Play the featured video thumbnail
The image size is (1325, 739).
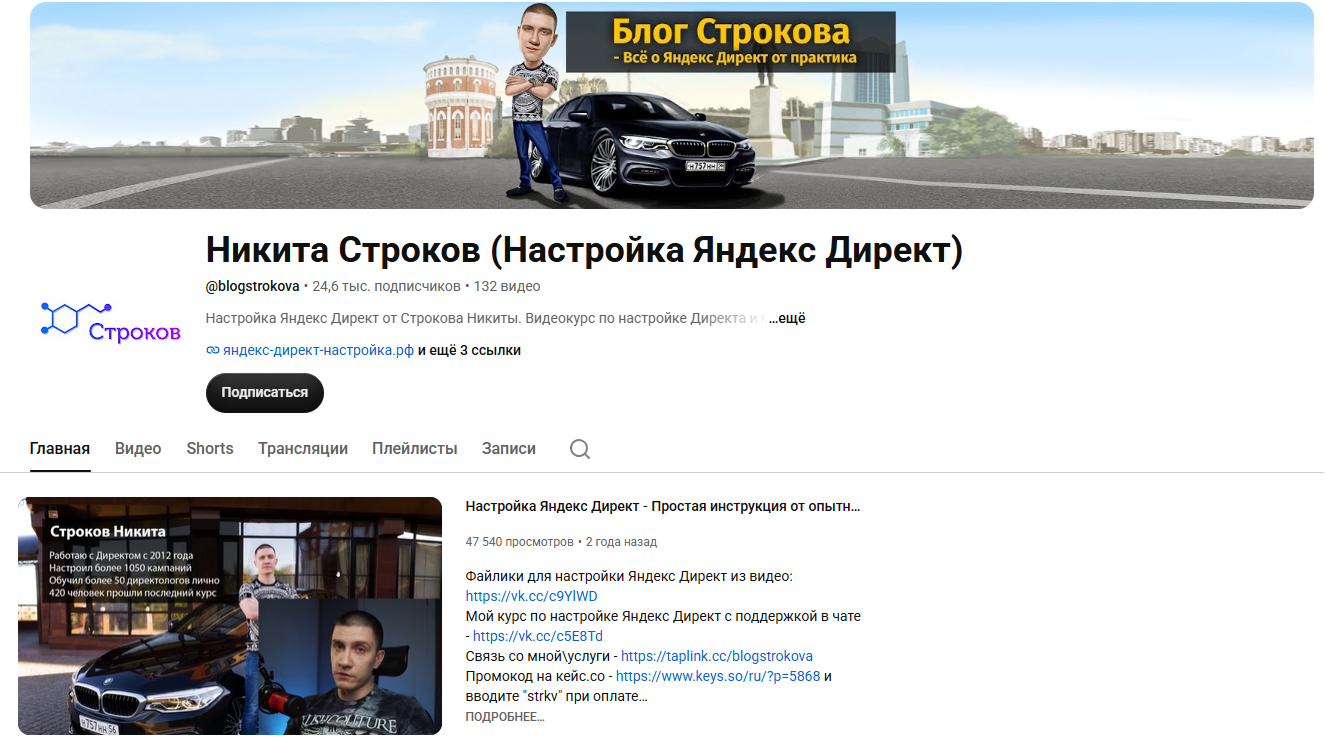click(x=230, y=616)
